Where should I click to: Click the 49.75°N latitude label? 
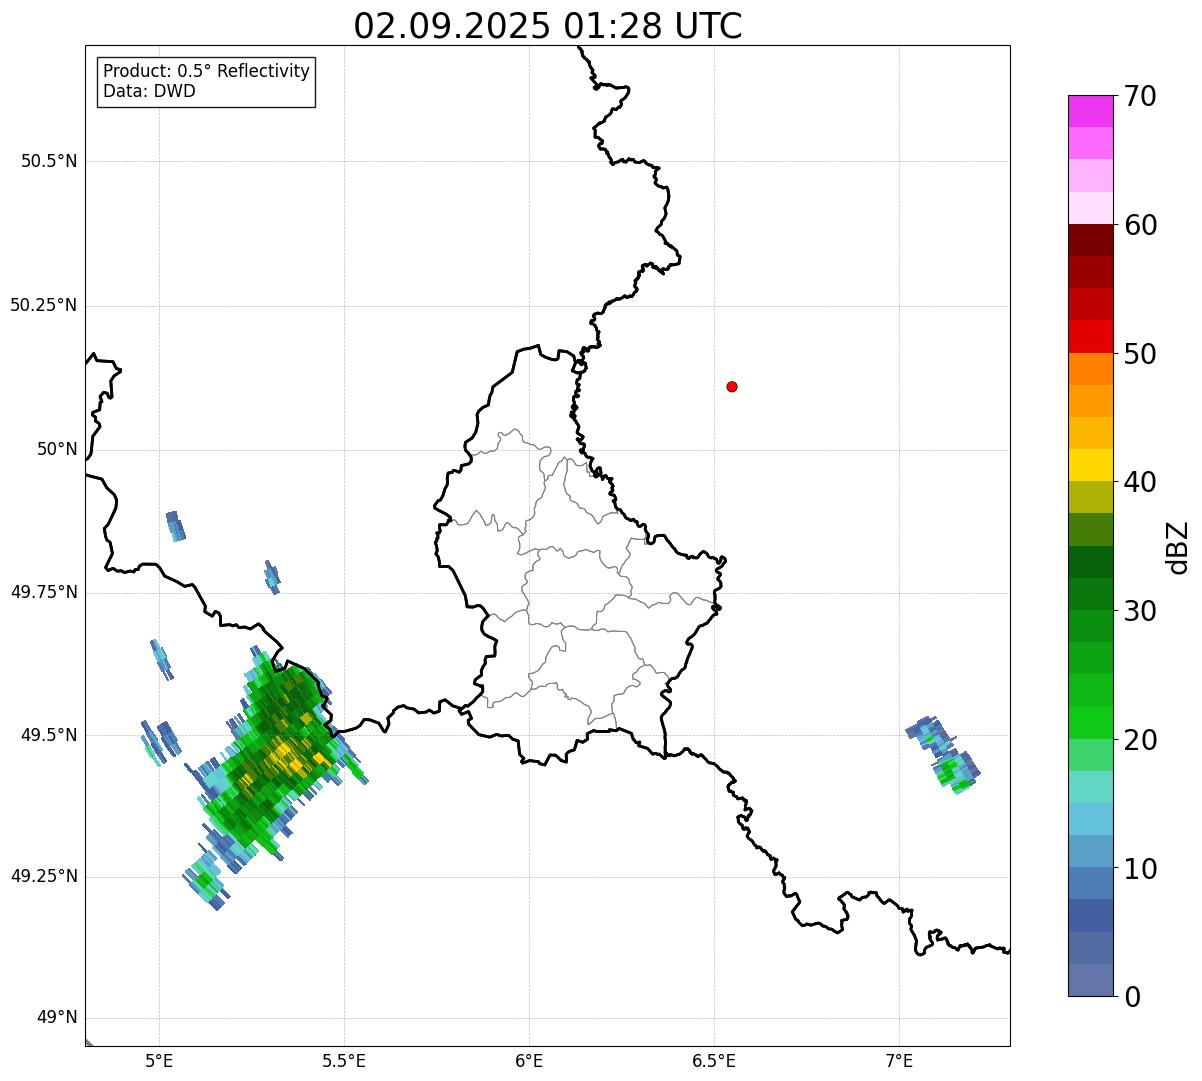pyautogui.click(x=44, y=592)
